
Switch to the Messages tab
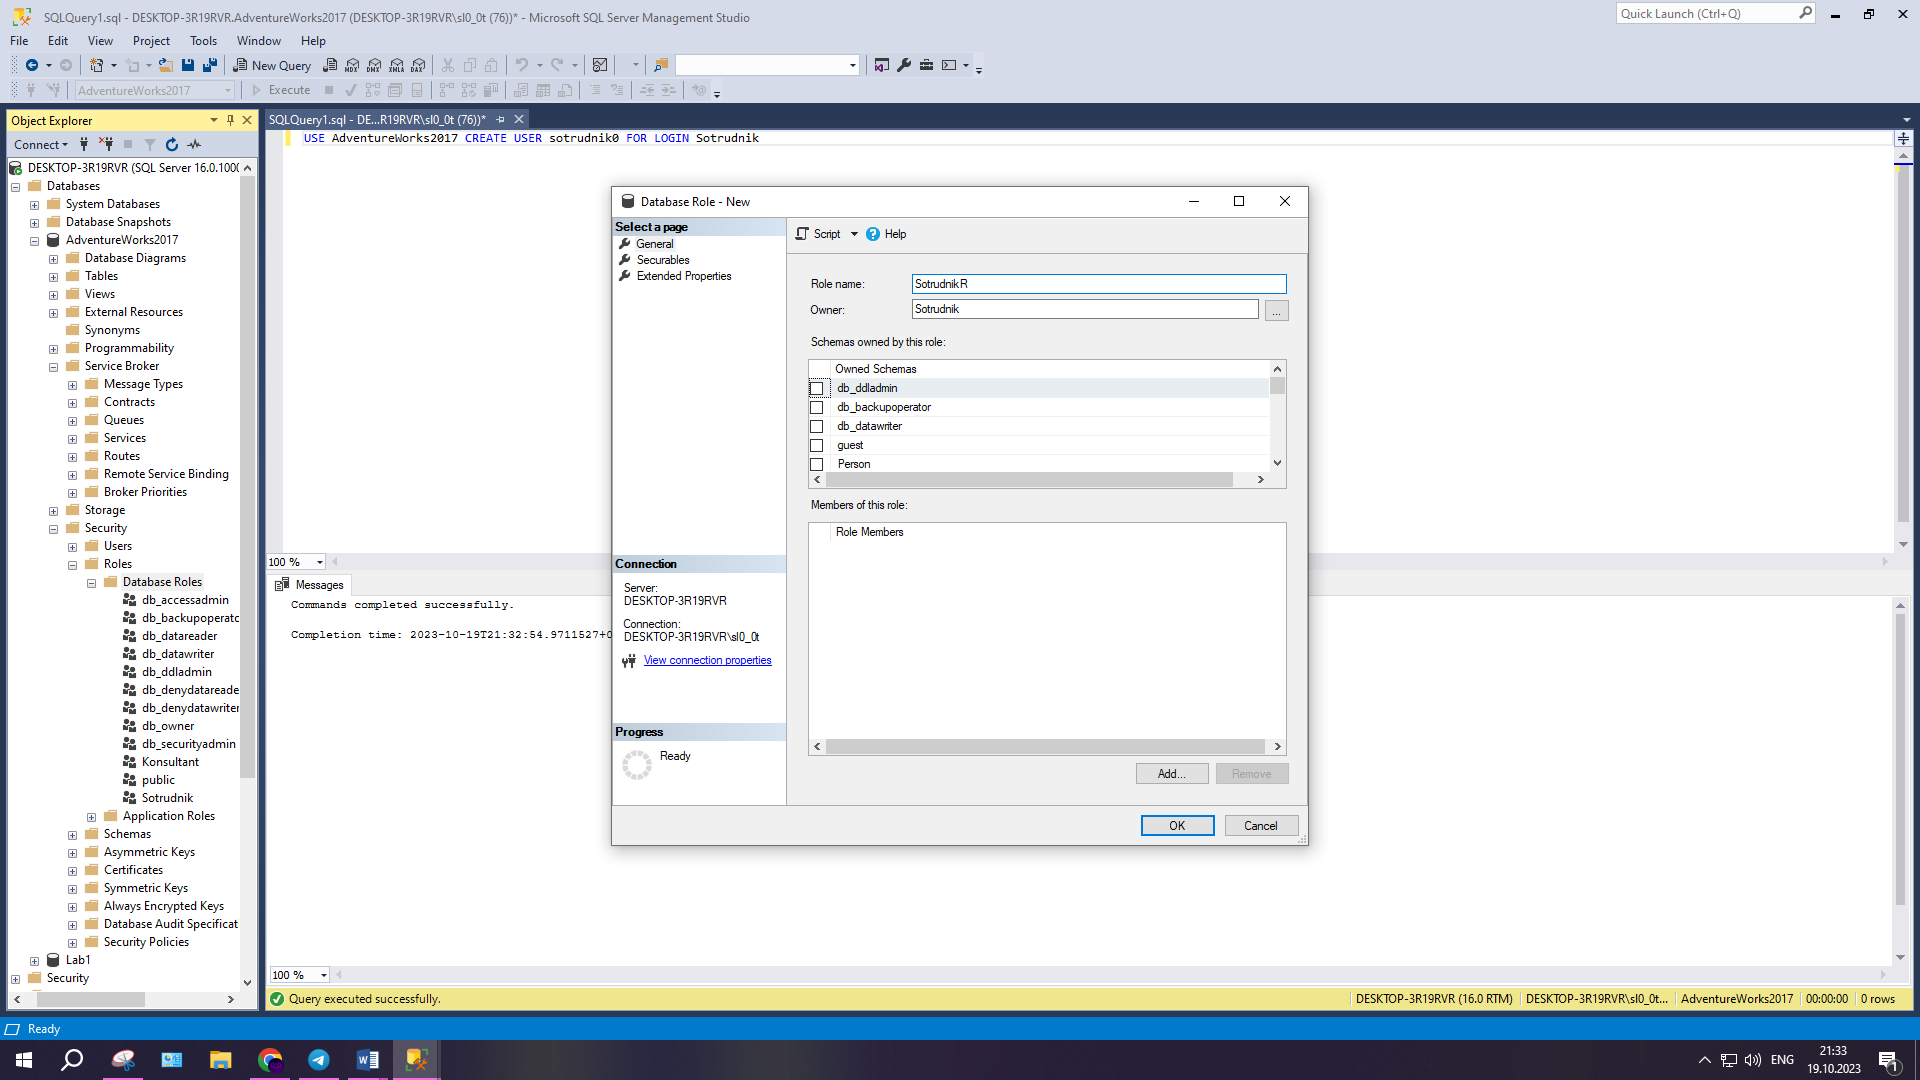[310, 585]
